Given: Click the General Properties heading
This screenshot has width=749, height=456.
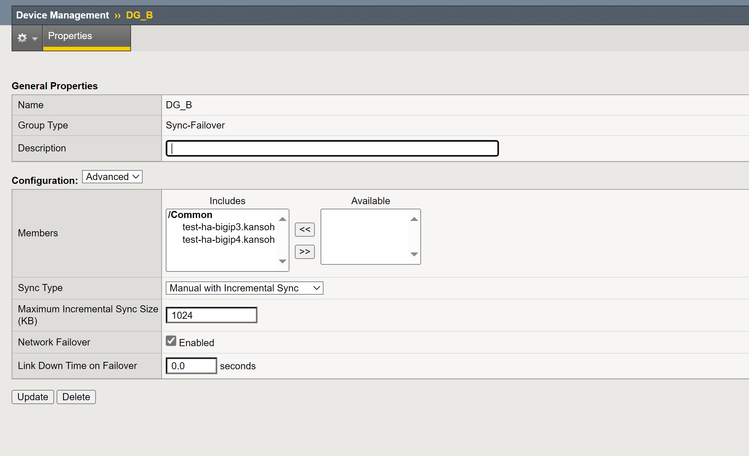Looking at the screenshot, I should click(x=54, y=86).
